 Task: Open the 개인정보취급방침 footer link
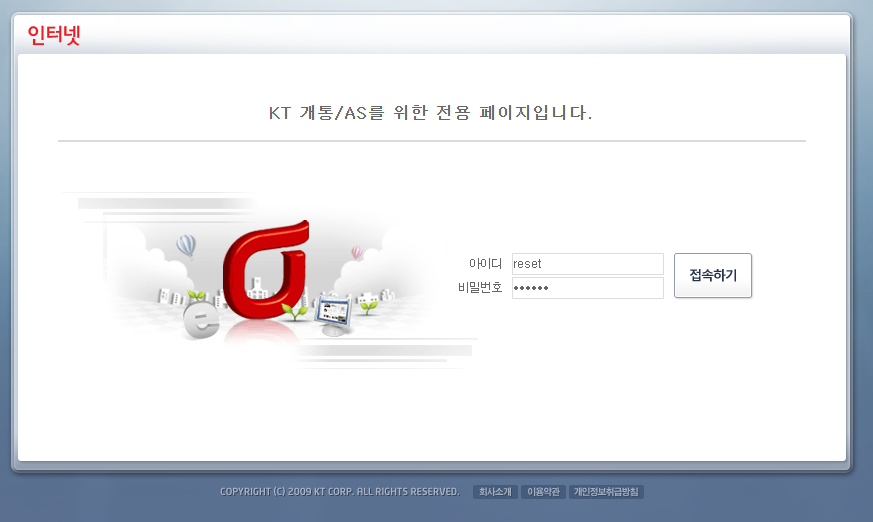(606, 492)
